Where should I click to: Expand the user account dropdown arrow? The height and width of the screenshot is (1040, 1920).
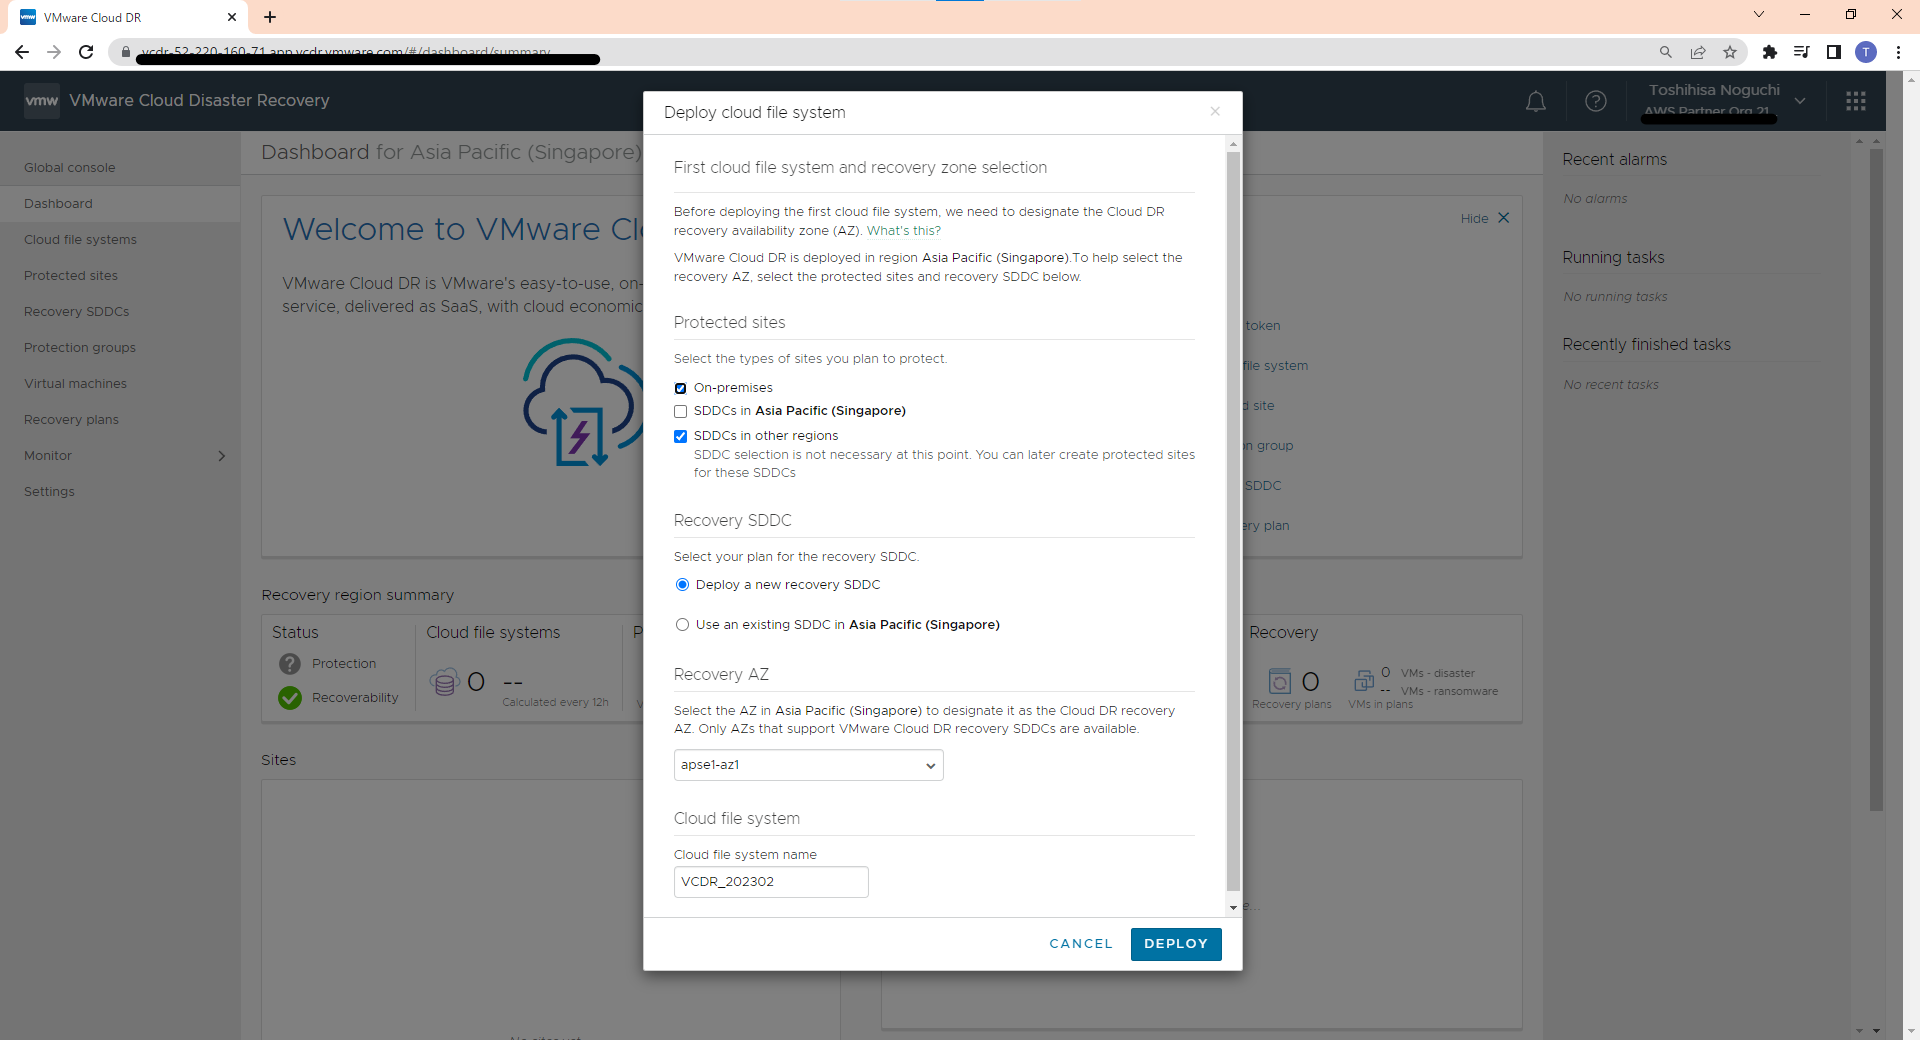tap(1800, 101)
